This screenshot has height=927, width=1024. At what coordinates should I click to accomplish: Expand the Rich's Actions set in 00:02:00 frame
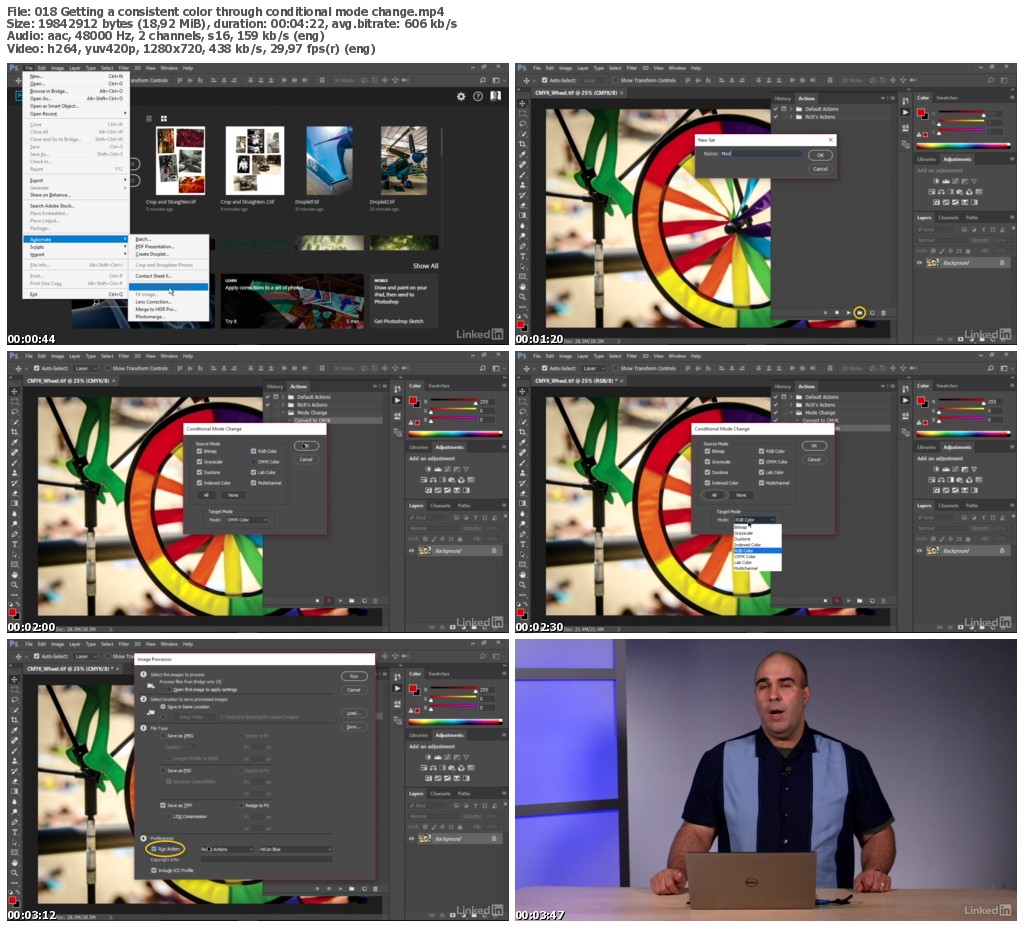(283, 405)
